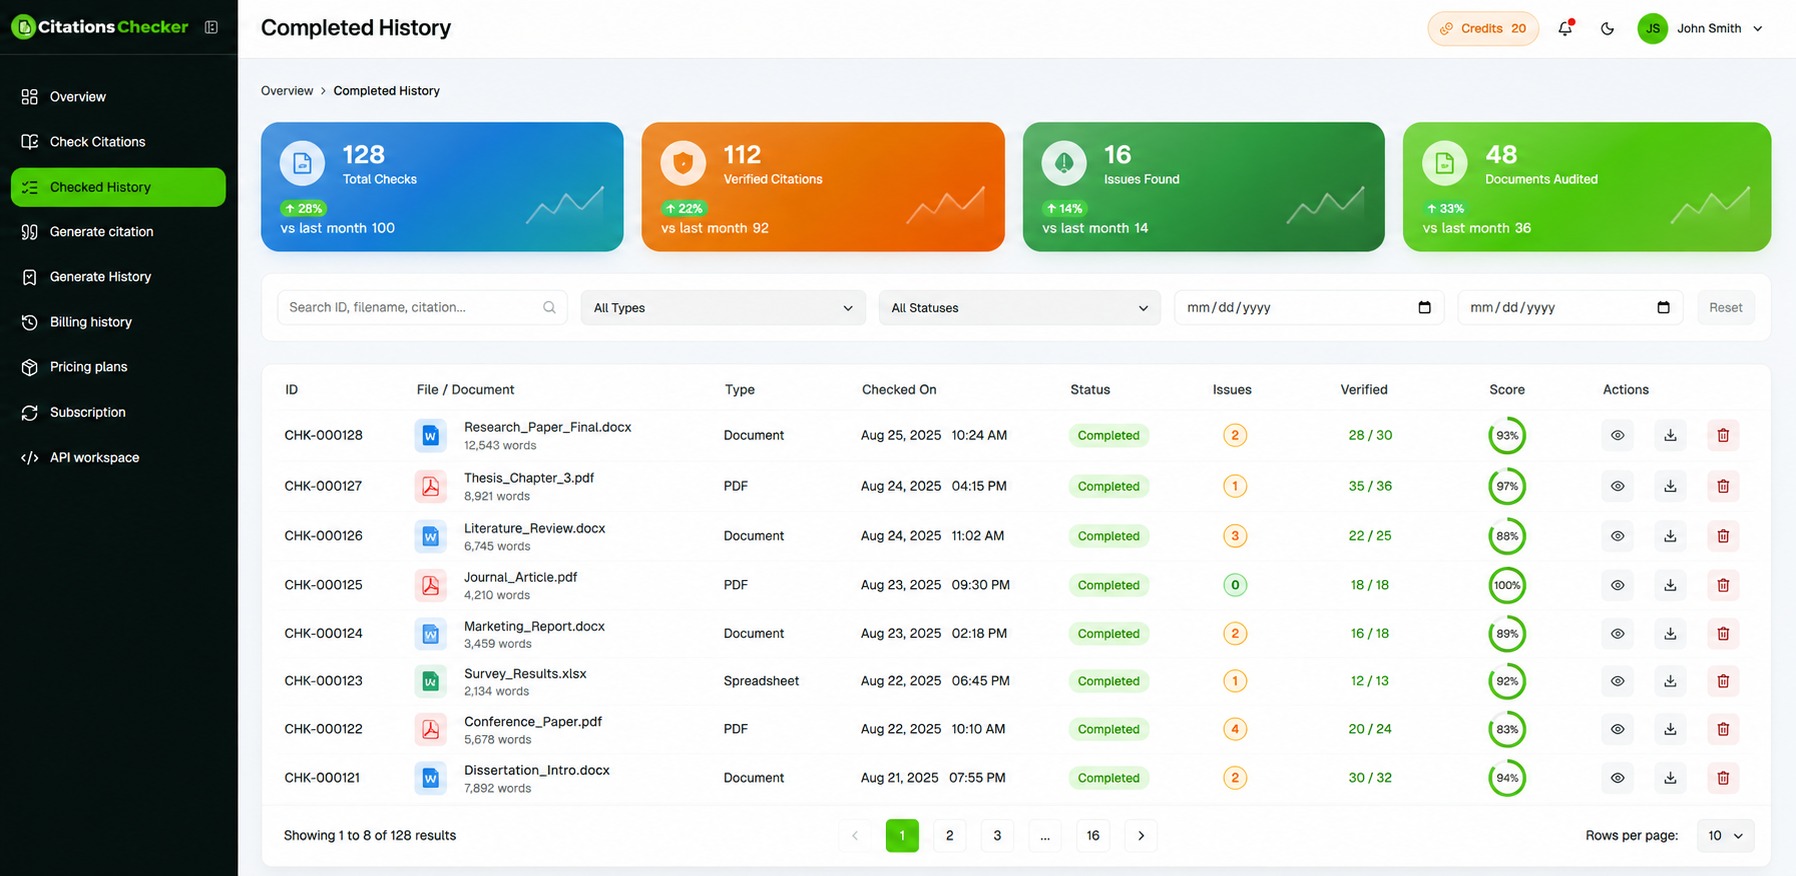Sort by Checked On column header

pos(899,390)
